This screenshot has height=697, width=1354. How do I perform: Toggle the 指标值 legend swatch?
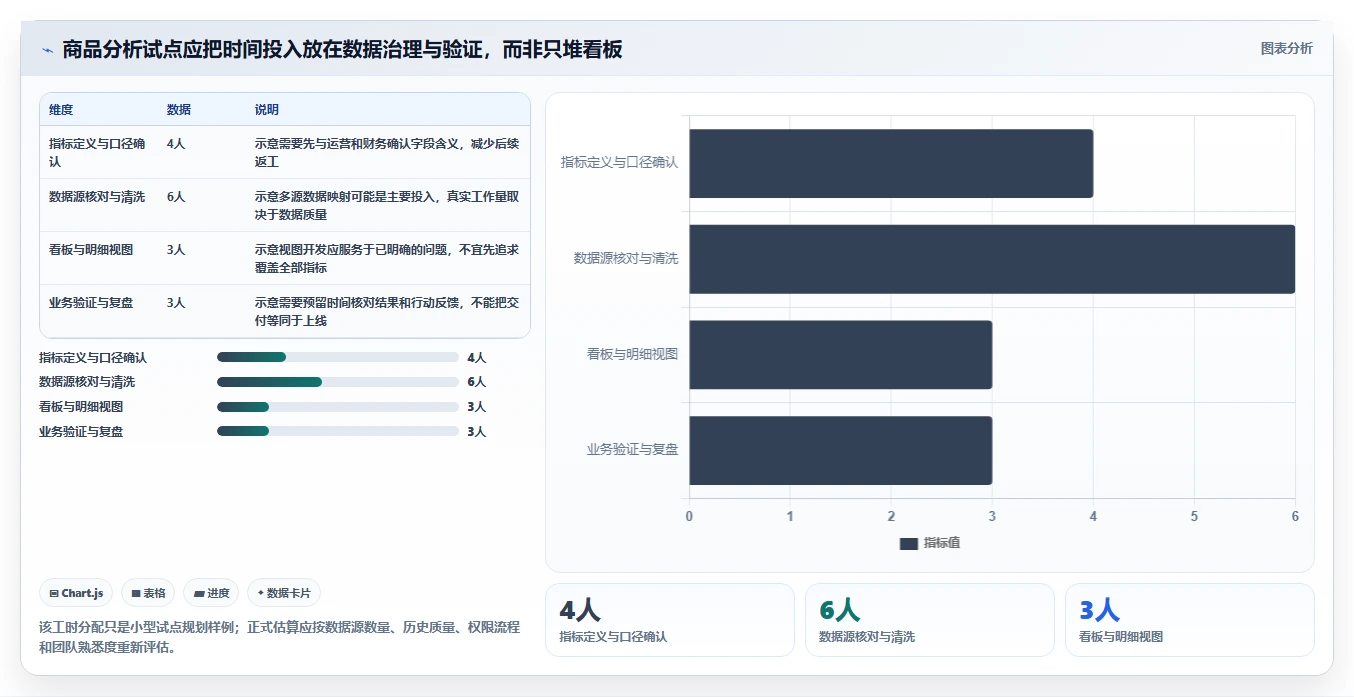[908, 543]
